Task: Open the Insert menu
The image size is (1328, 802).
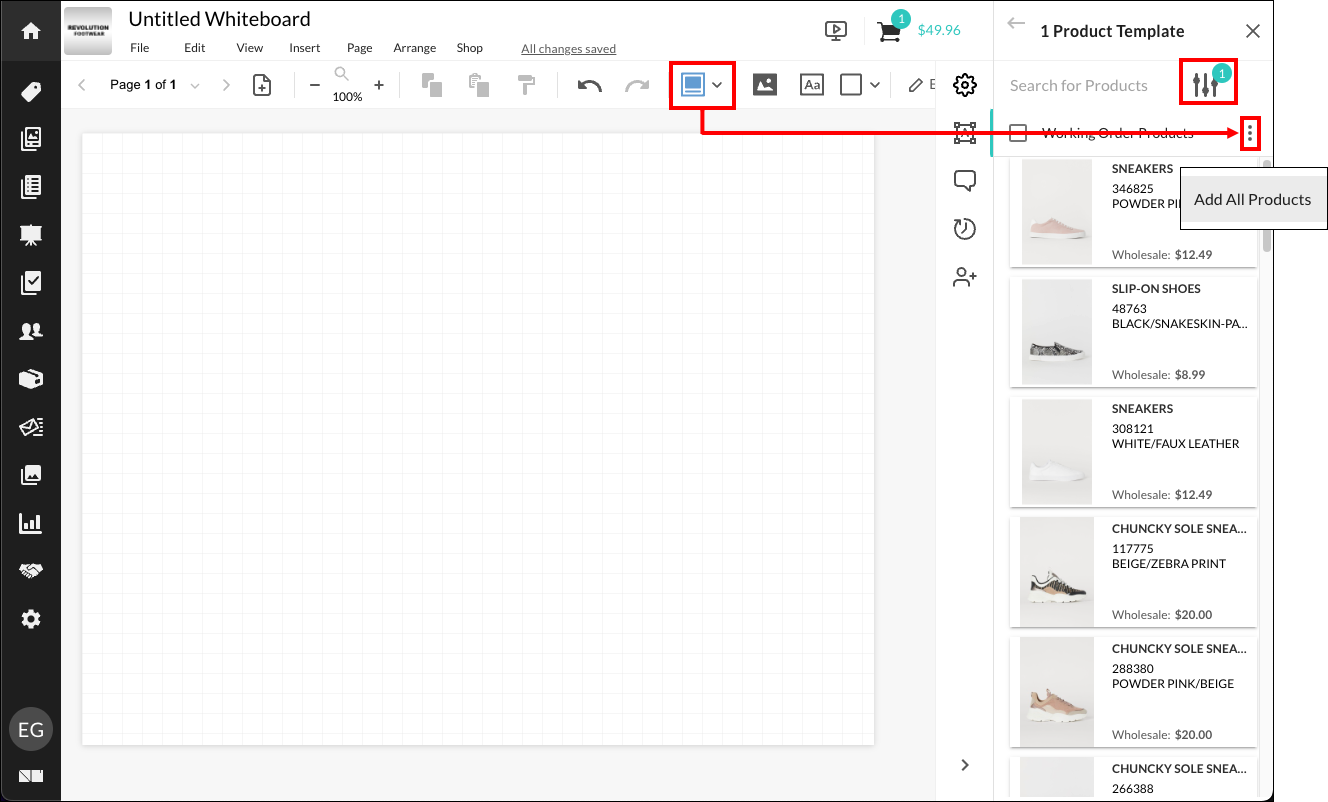Action: click(x=305, y=48)
